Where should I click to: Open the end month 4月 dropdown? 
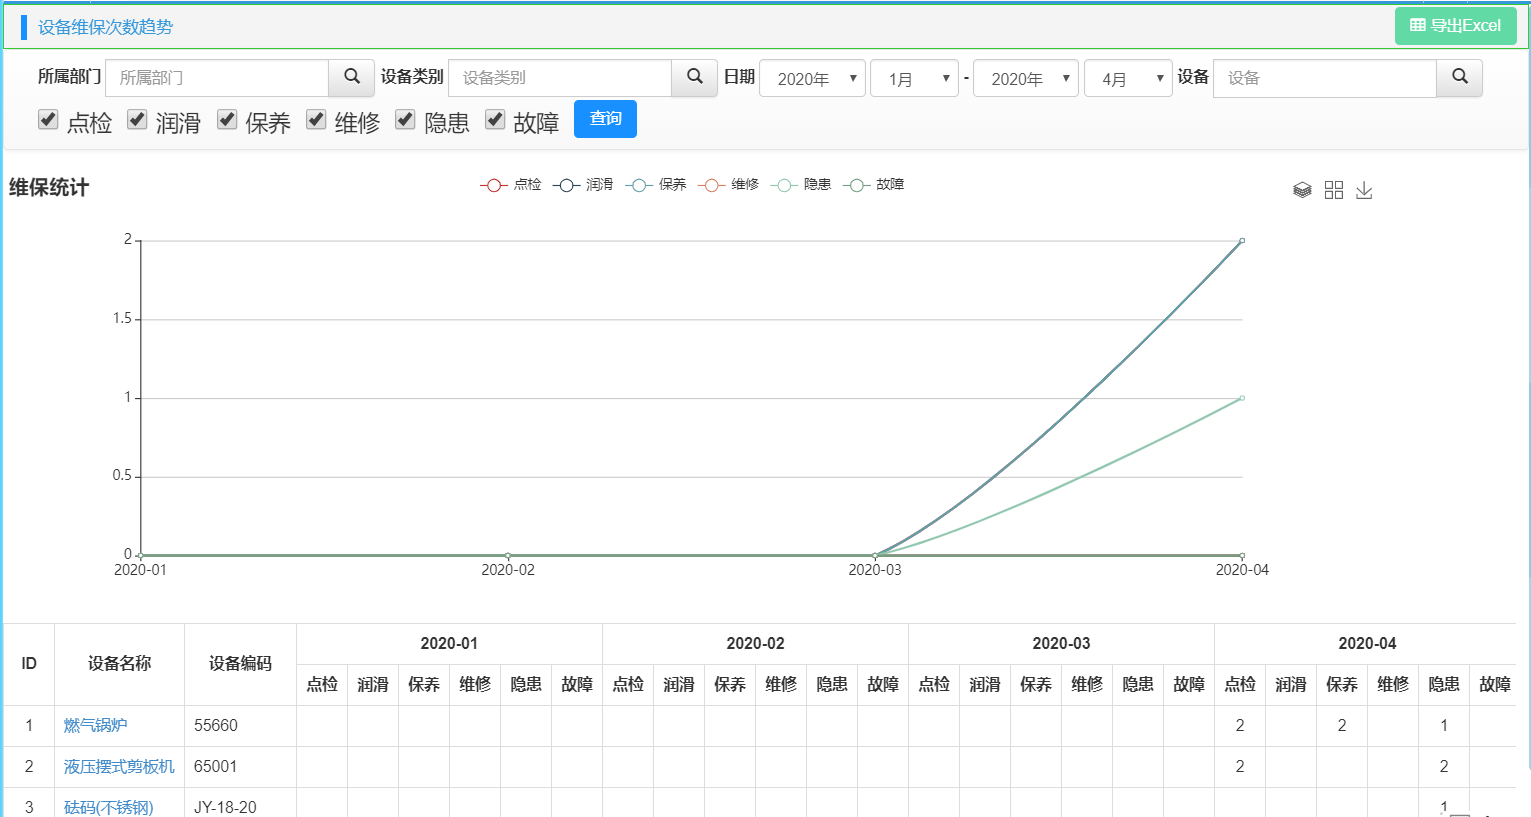(x=1128, y=78)
